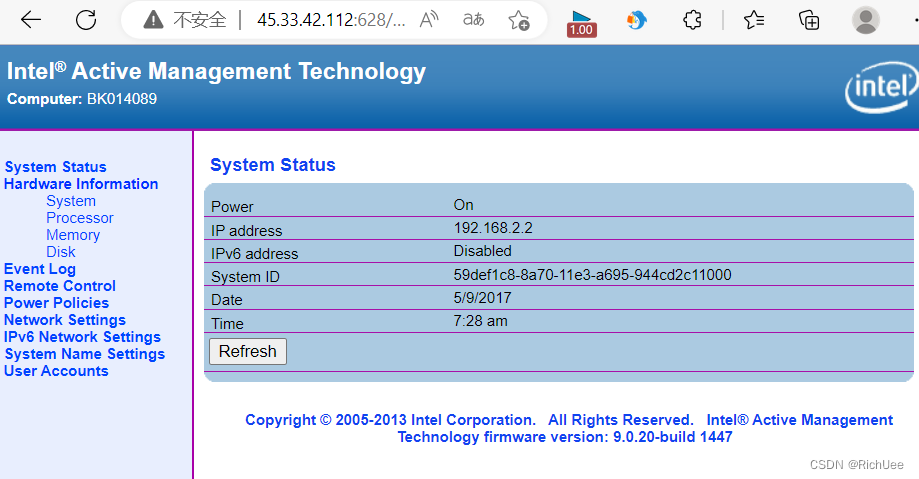
Task: Click the IPv6 address row label
Action: [x=254, y=254]
